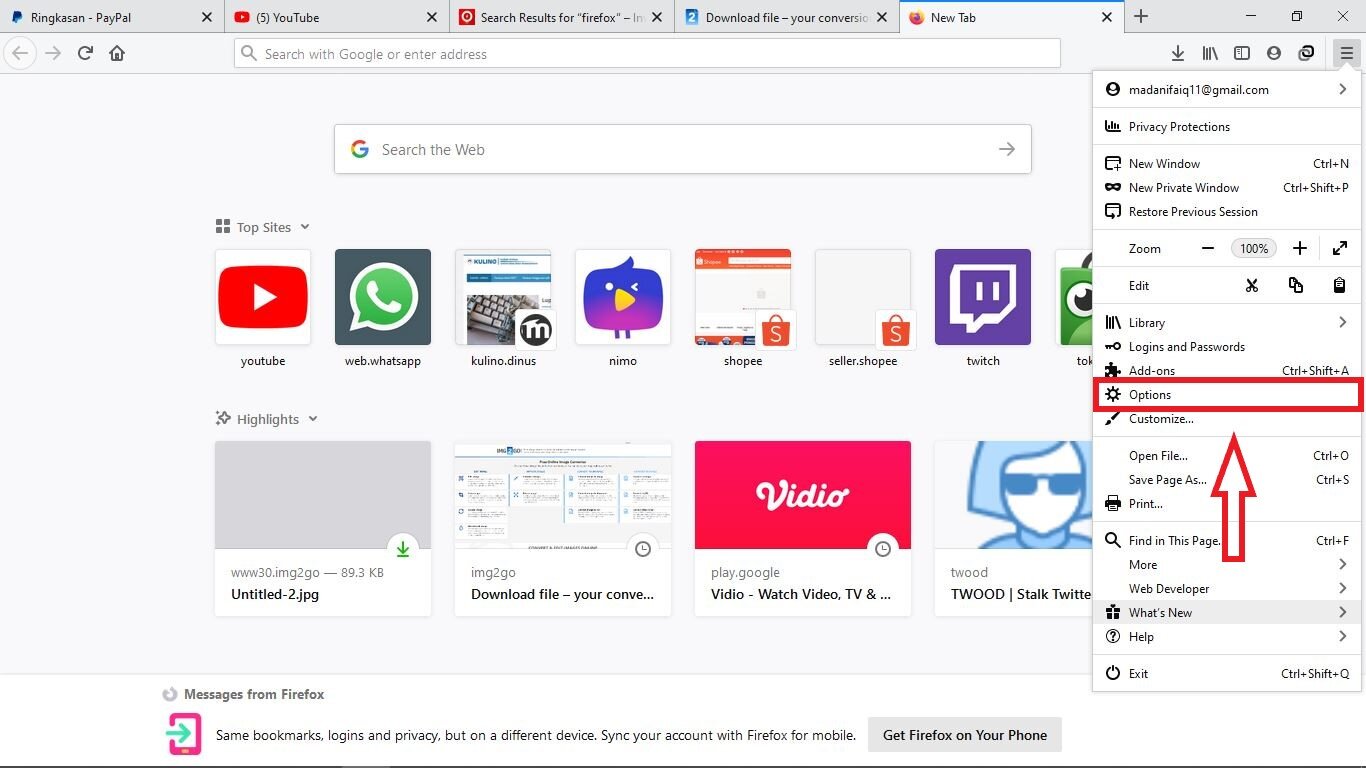Expand the Help submenu
Viewport: 1366px width, 768px height.
coord(1342,636)
